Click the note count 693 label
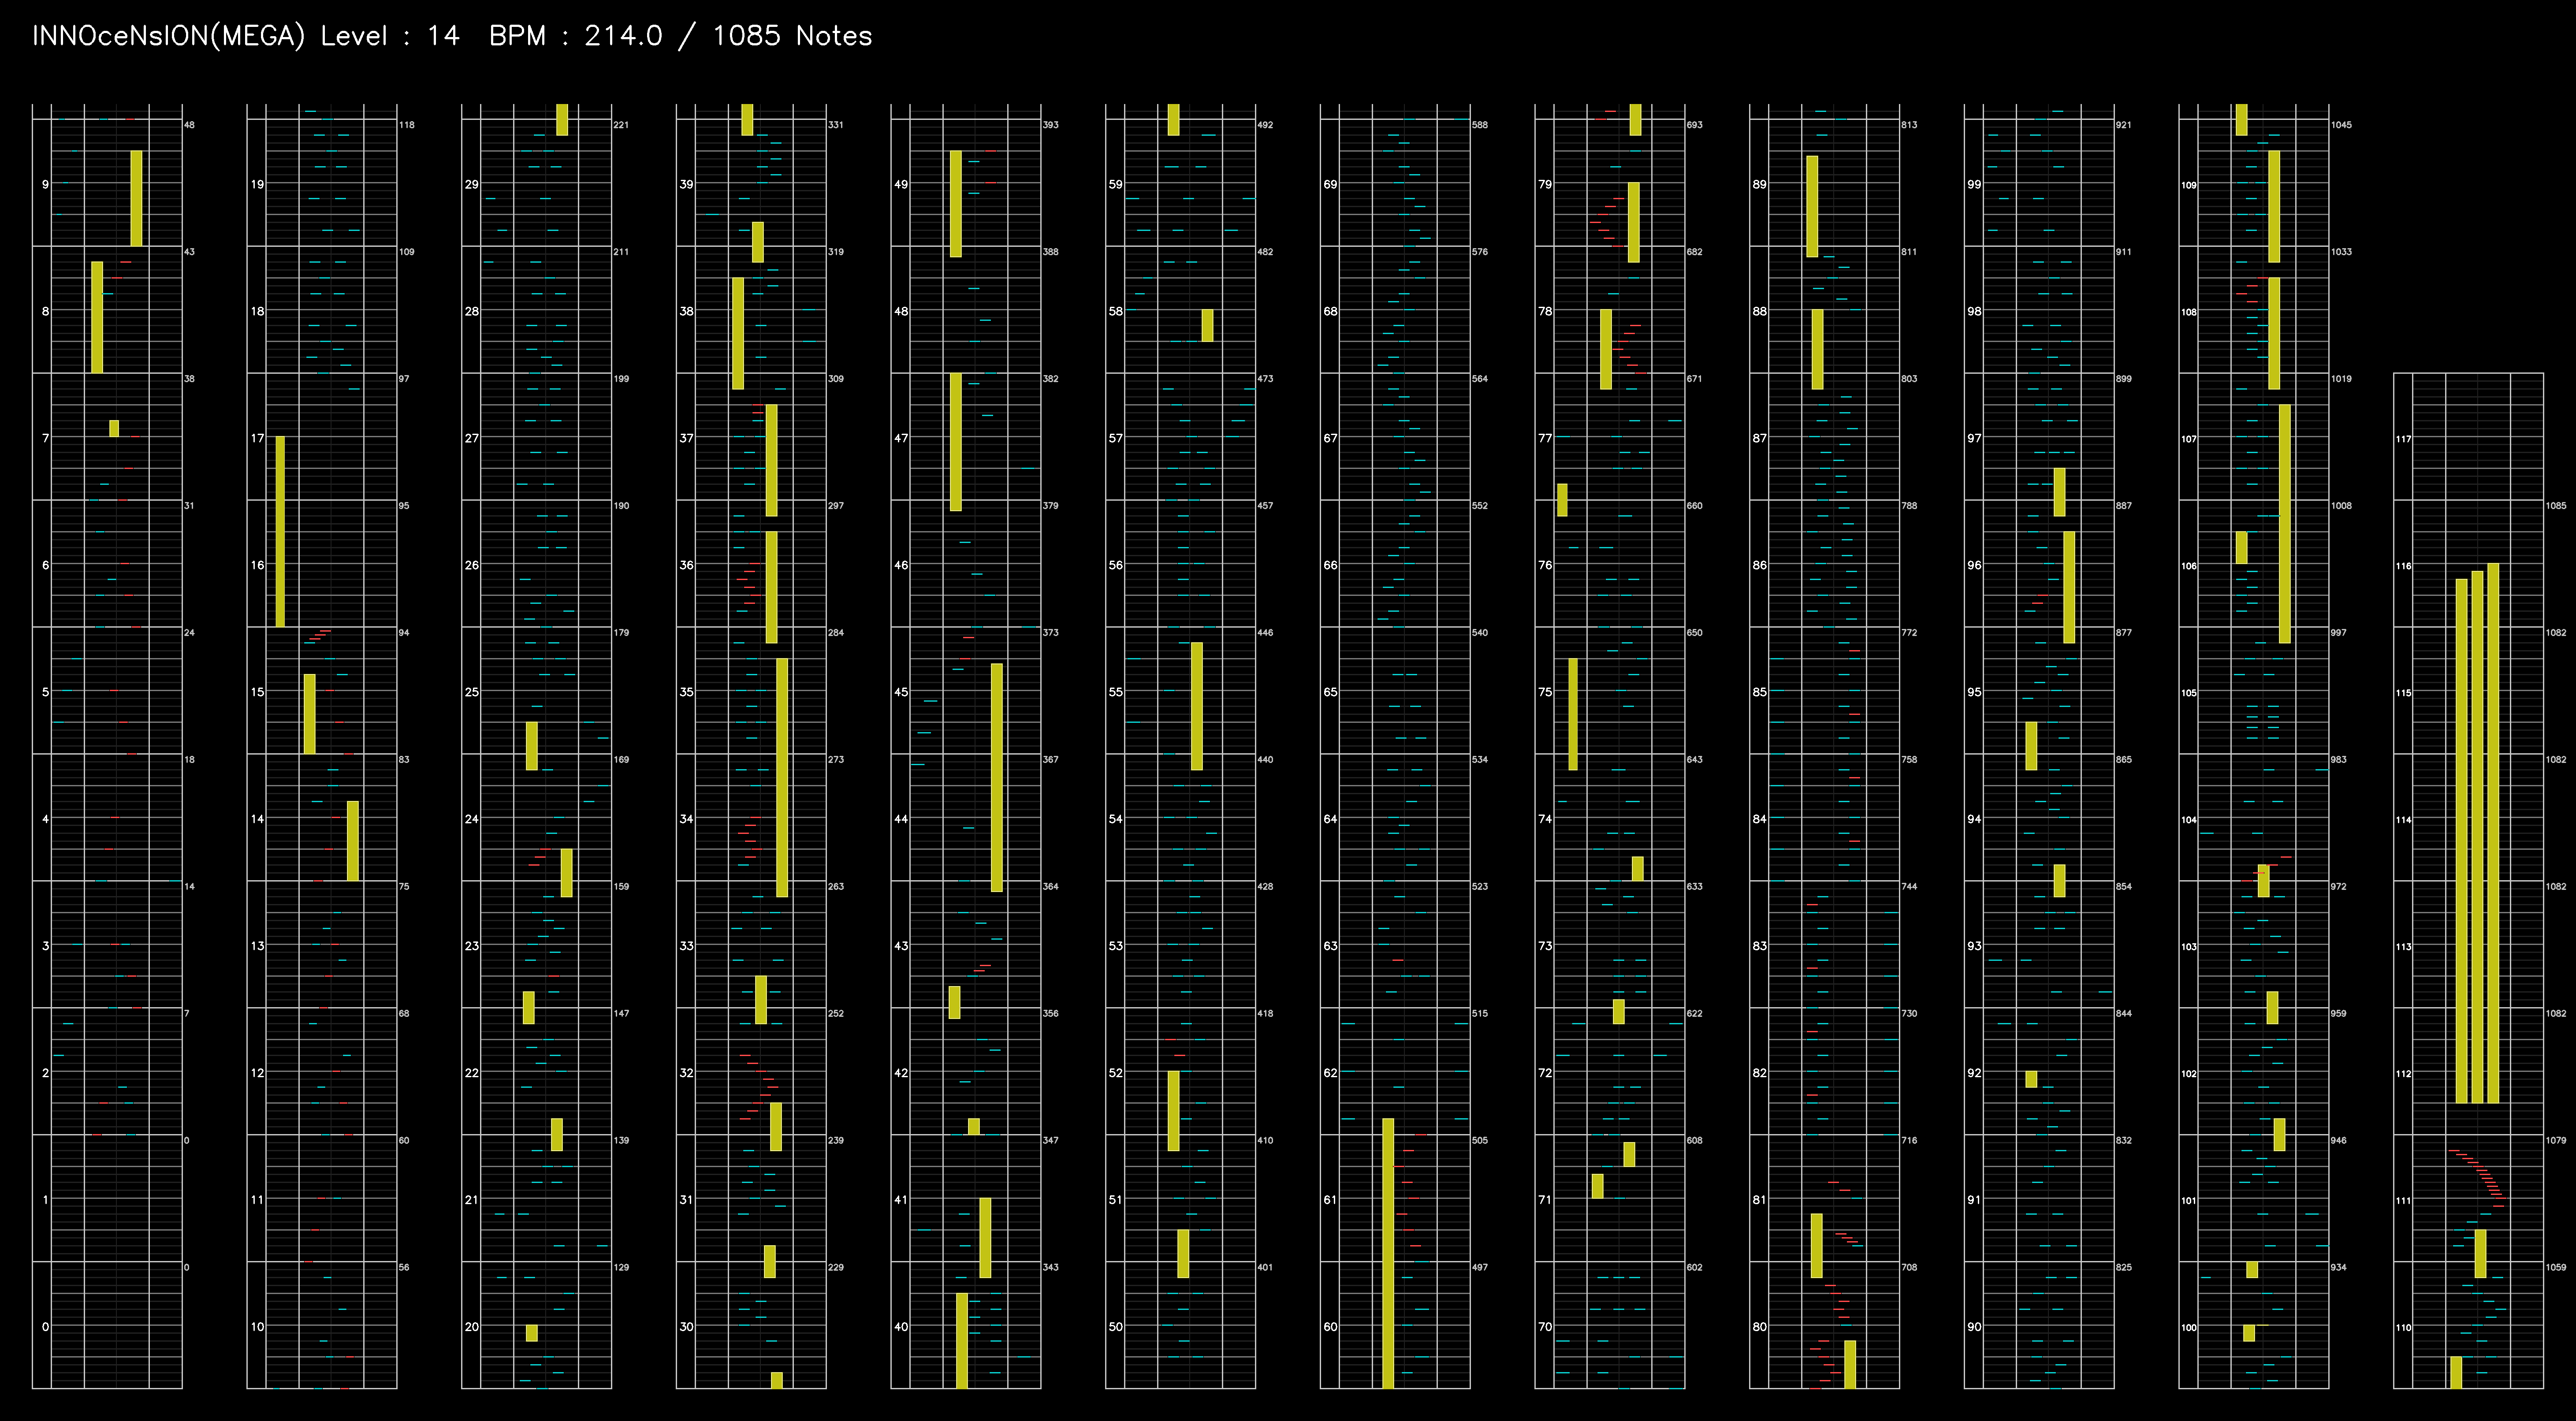Screen dimensions: 2576x1421 pos(1695,125)
